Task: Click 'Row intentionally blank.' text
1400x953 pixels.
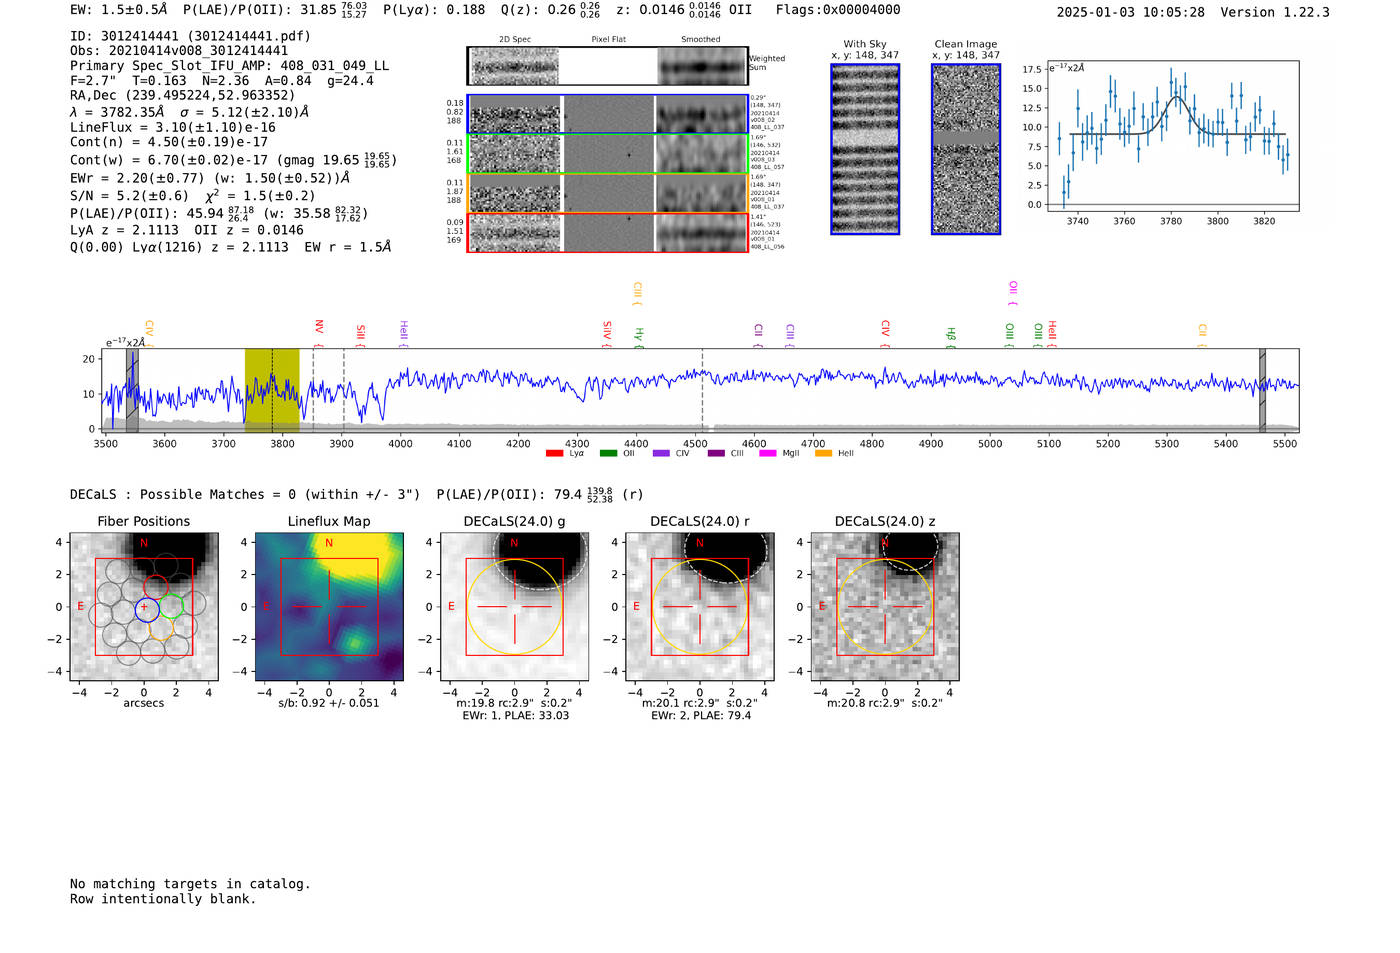Action: click(163, 899)
